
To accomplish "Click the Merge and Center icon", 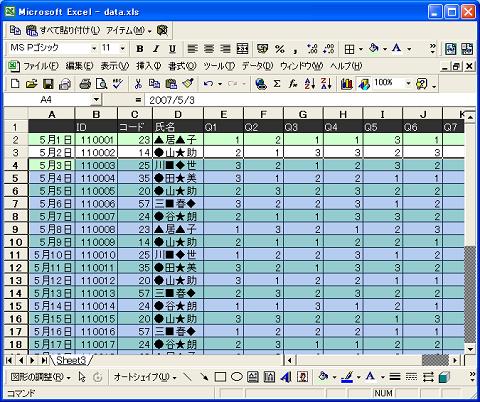I will point(242,49).
